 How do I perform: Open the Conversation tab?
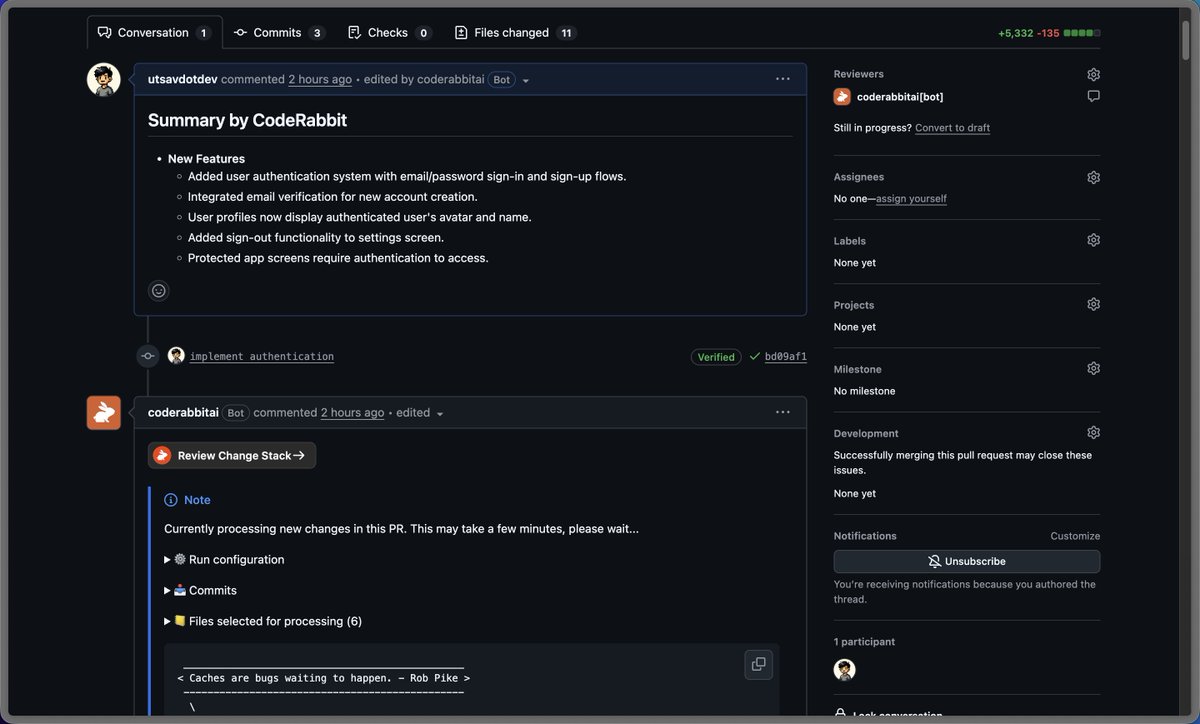(x=155, y=33)
